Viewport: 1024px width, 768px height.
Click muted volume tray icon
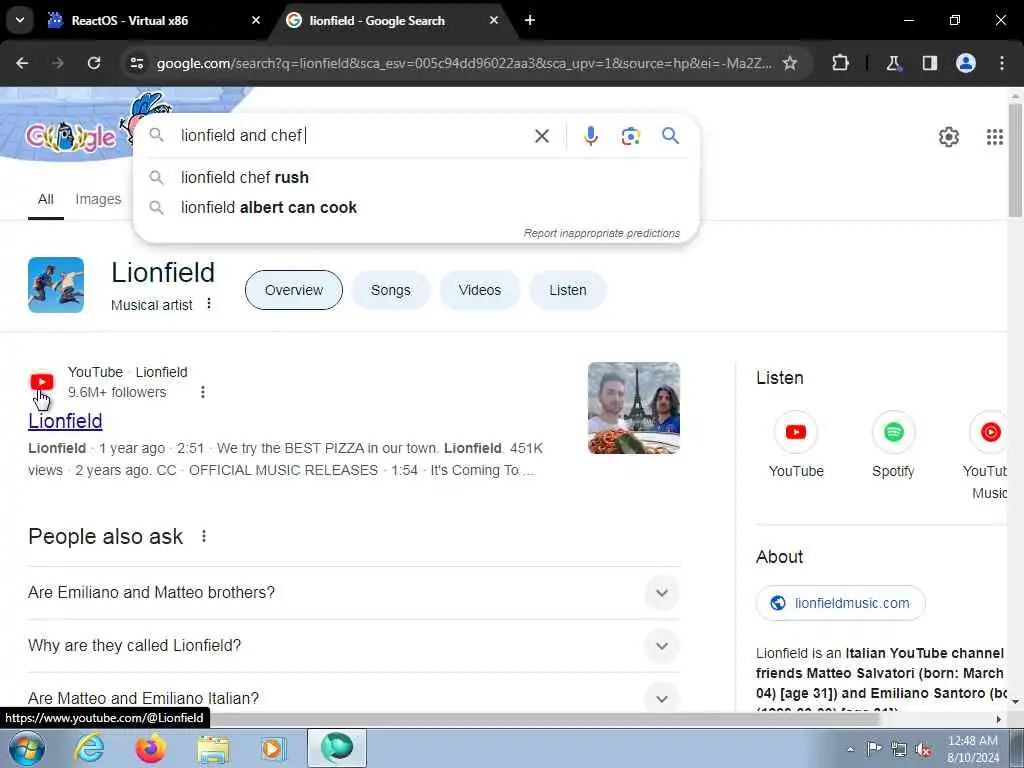tap(924, 750)
